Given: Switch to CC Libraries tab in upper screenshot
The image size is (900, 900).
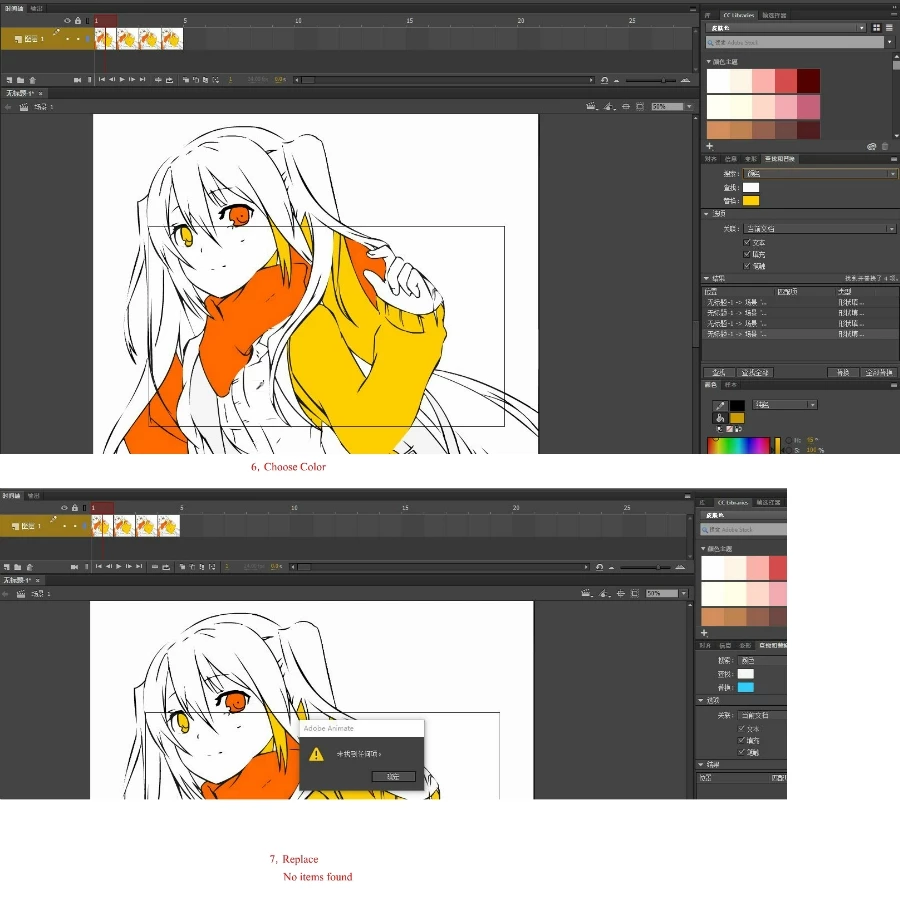Looking at the screenshot, I should [x=739, y=15].
